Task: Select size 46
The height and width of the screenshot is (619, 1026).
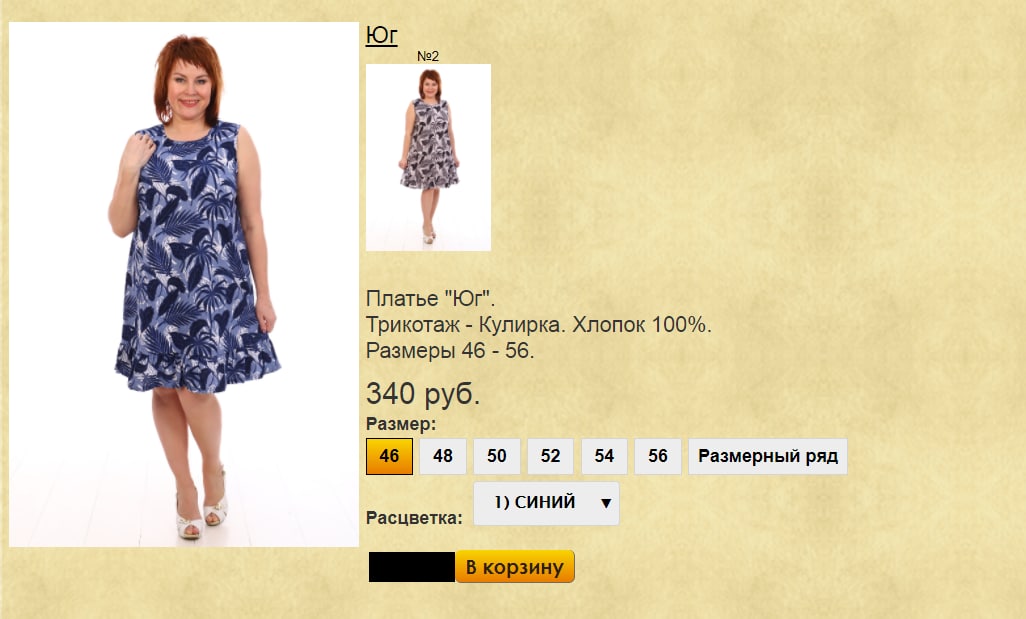Action: coord(389,456)
